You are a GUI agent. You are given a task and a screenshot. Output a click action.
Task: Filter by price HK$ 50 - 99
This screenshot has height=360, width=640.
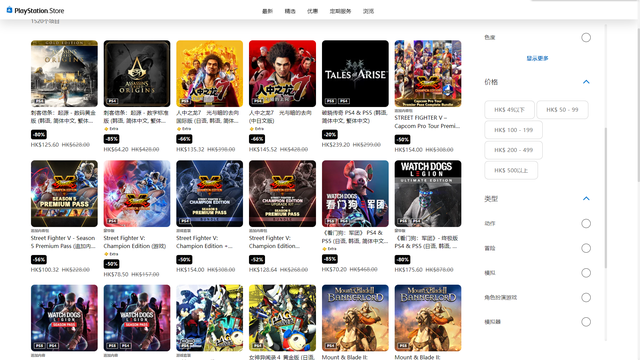pos(562,110)
